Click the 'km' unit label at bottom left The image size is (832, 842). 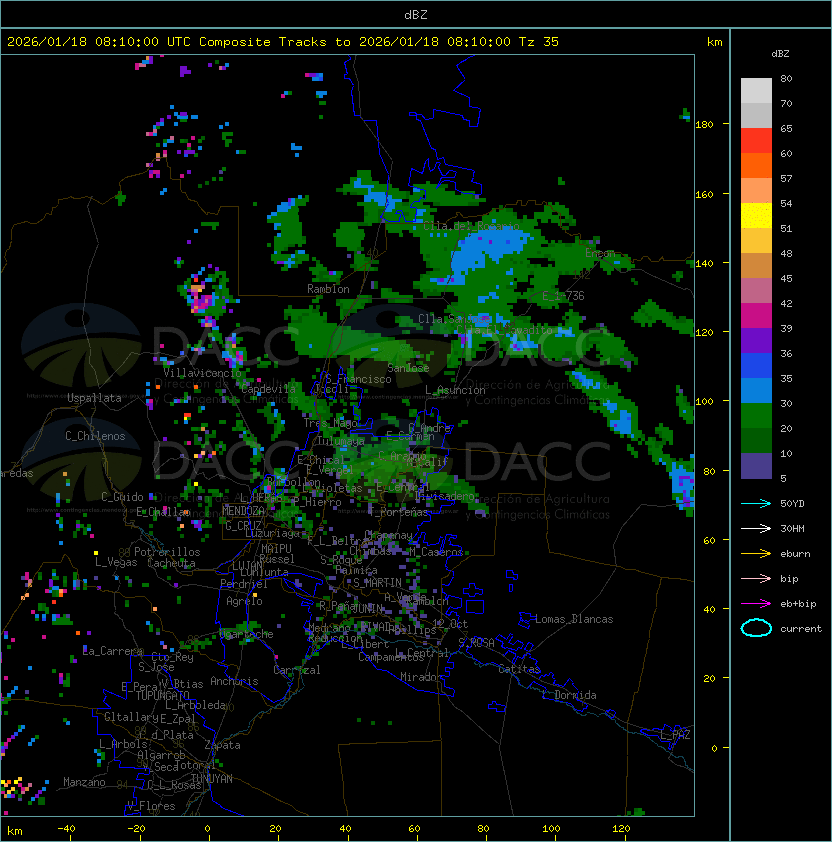(15, 831)
